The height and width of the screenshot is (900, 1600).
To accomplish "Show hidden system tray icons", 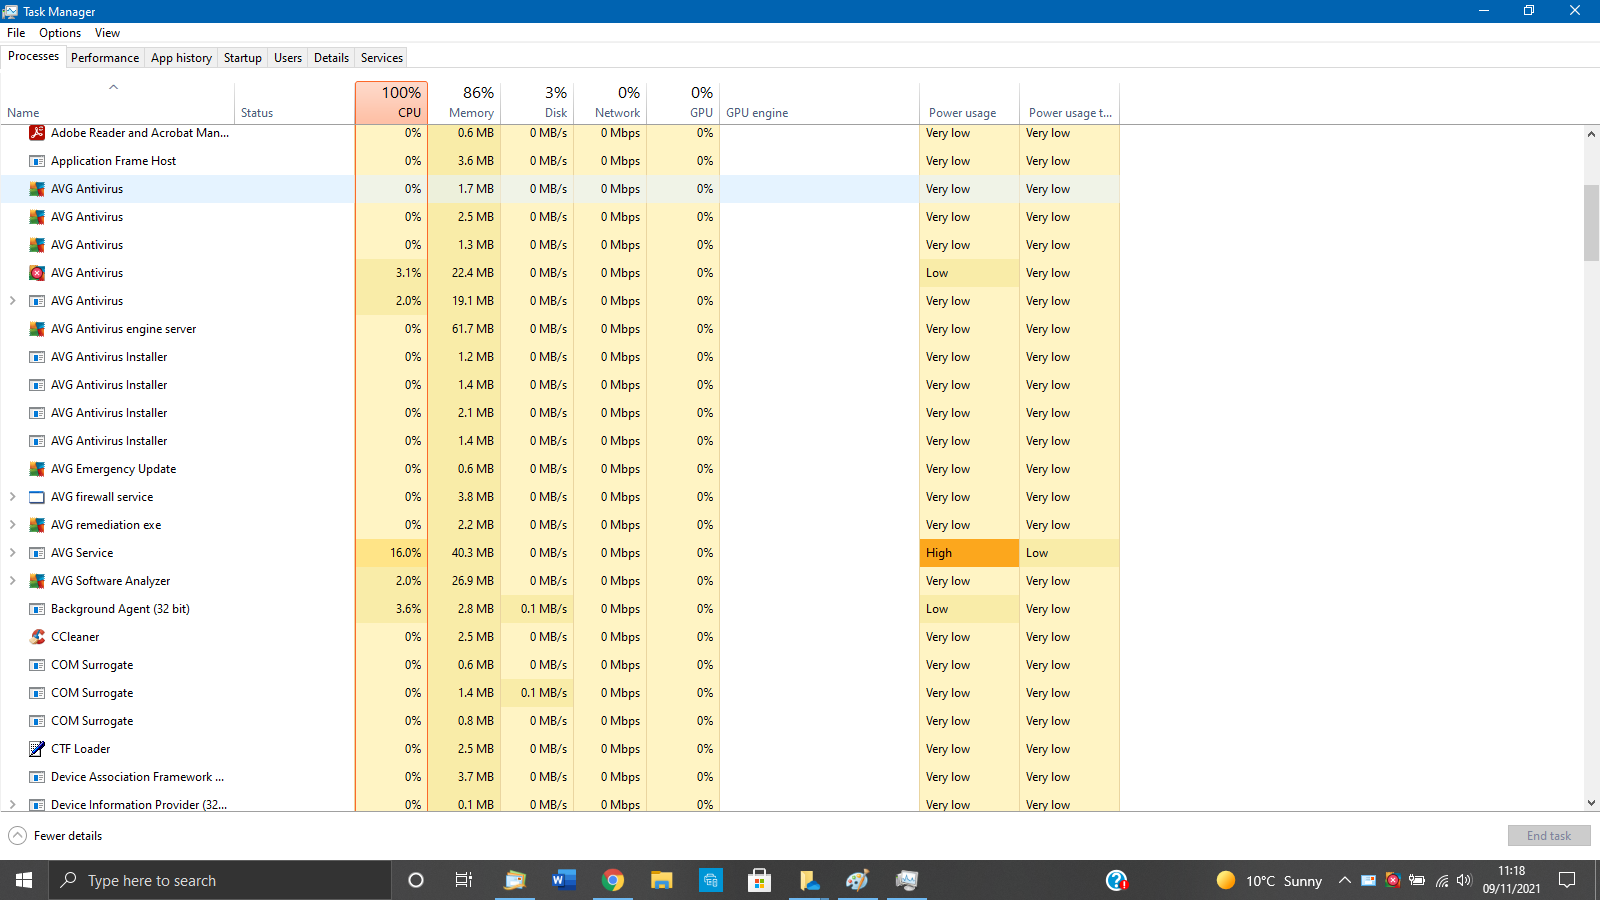I will pos(1344,880).
